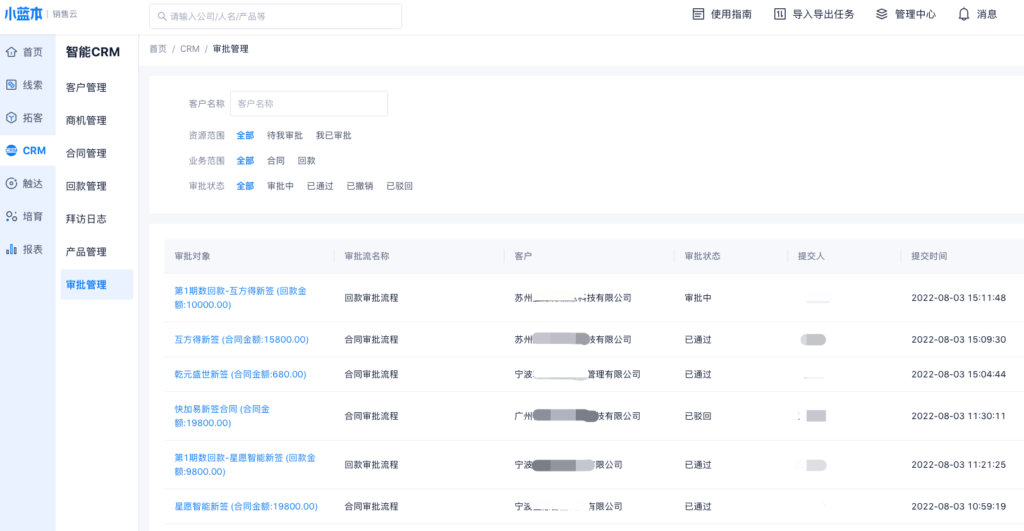The width and height of the screenshot is (1024, 531).
Task: Click the 消息 bell notification icon
Action: tap(964, 14)
